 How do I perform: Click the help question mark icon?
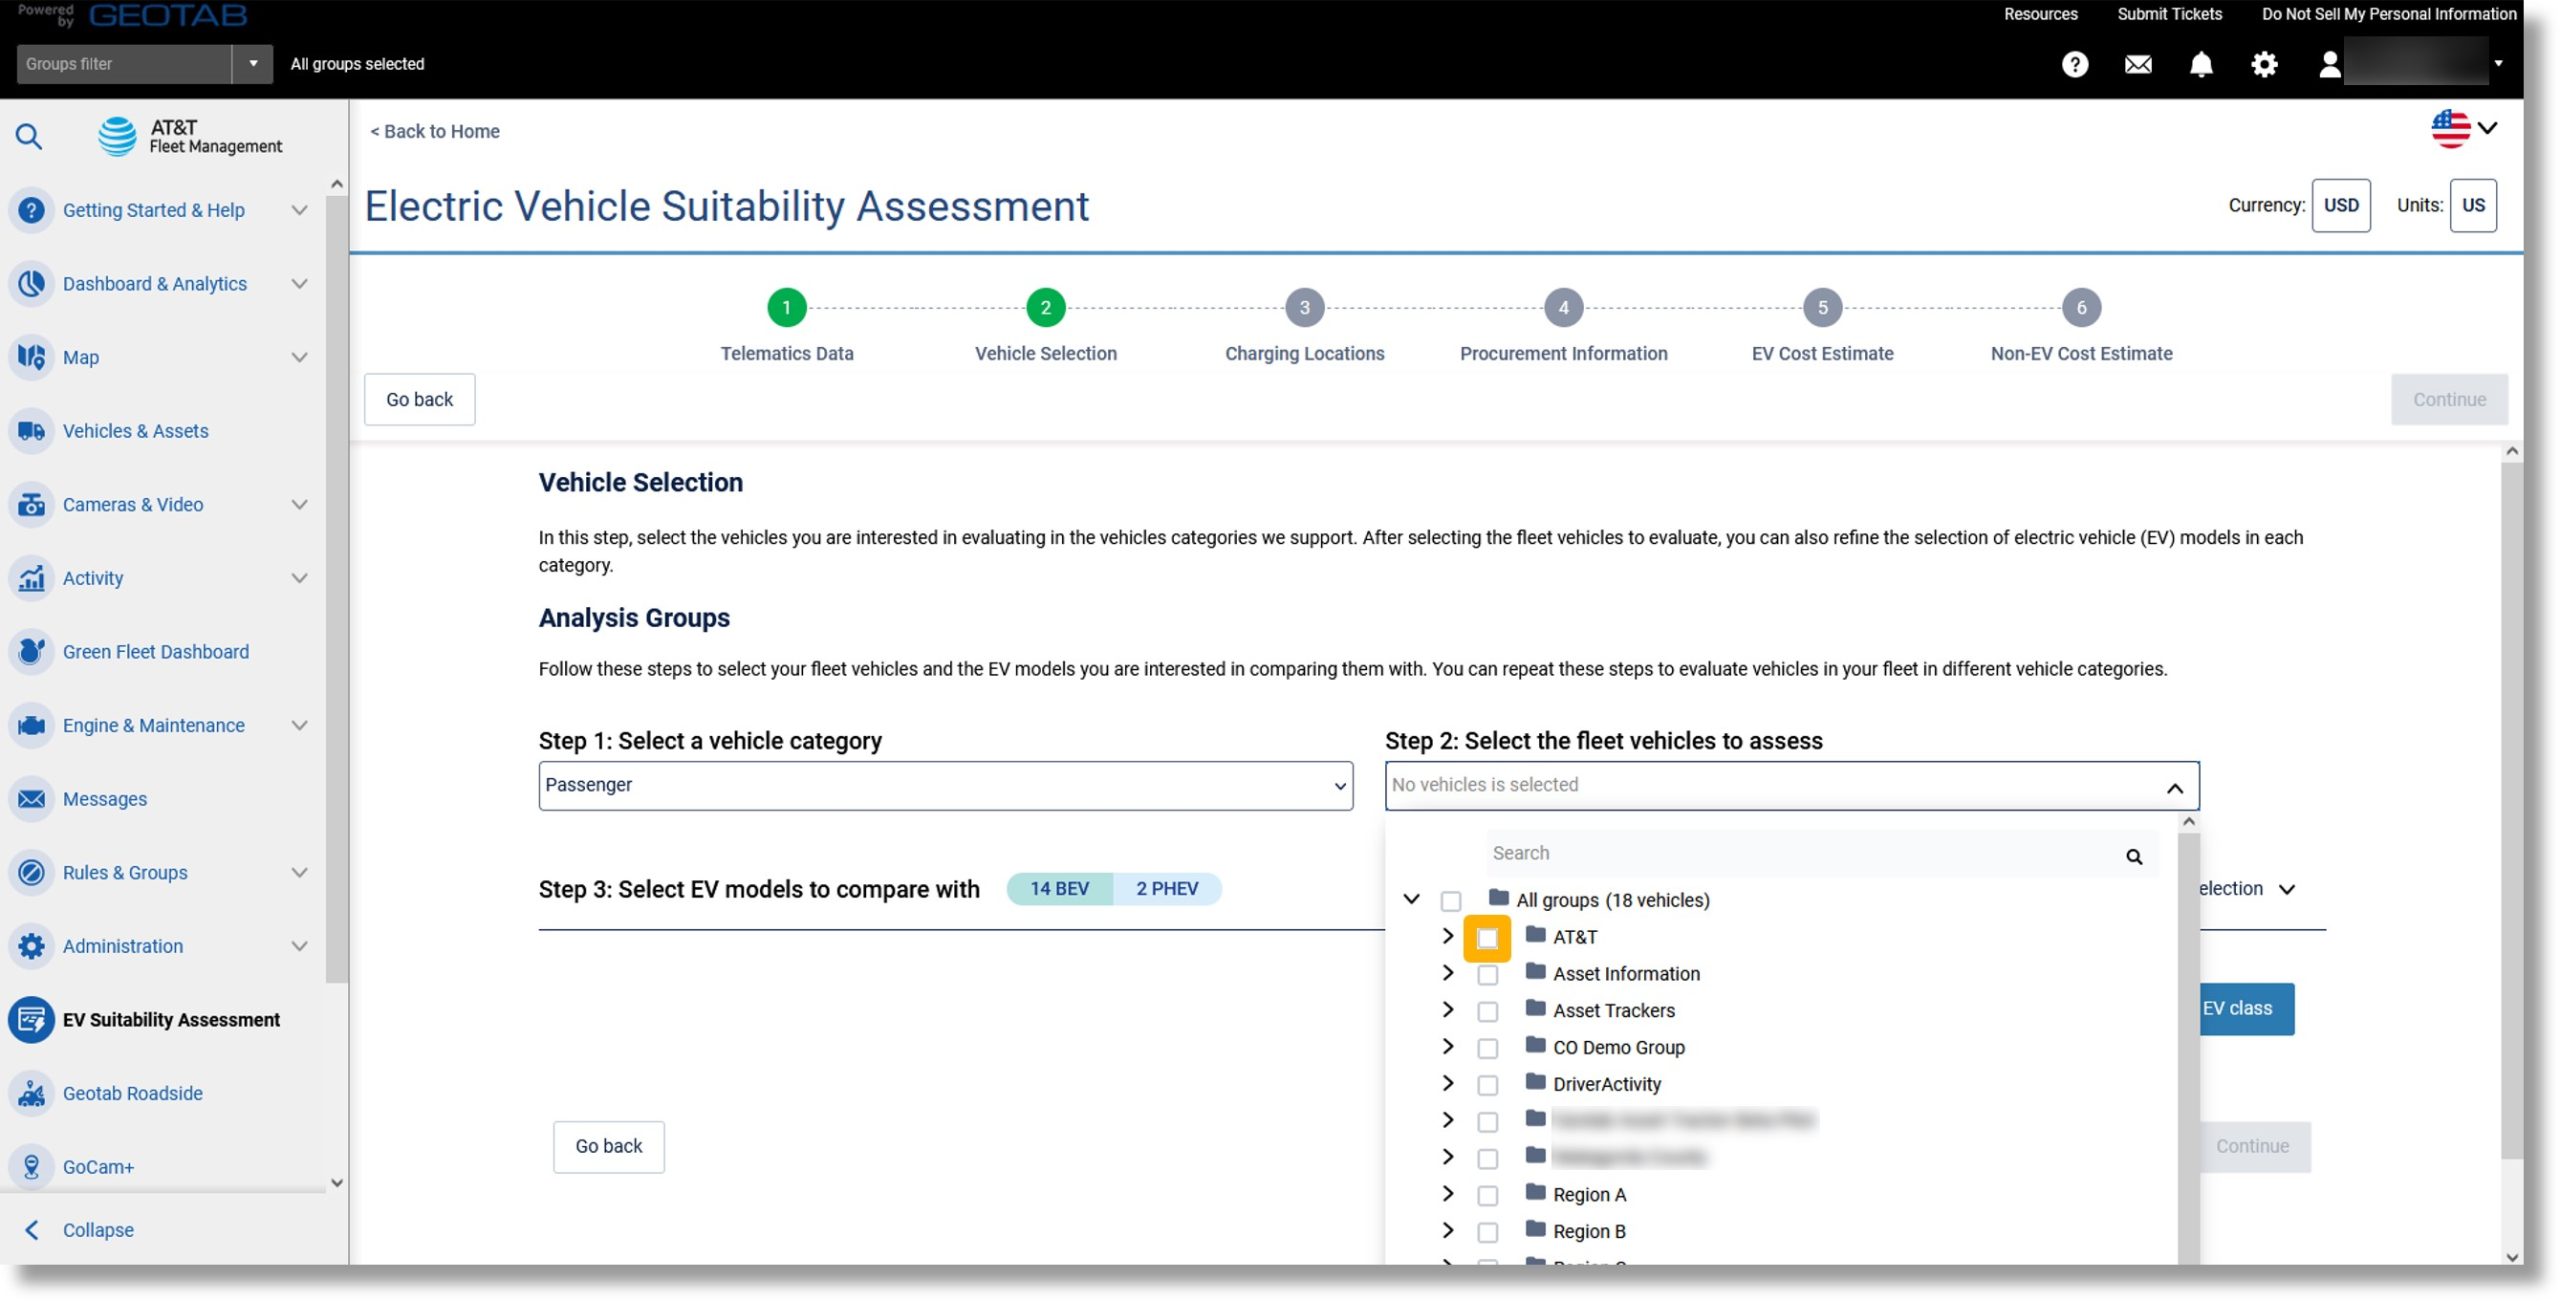click(2072, 65)
